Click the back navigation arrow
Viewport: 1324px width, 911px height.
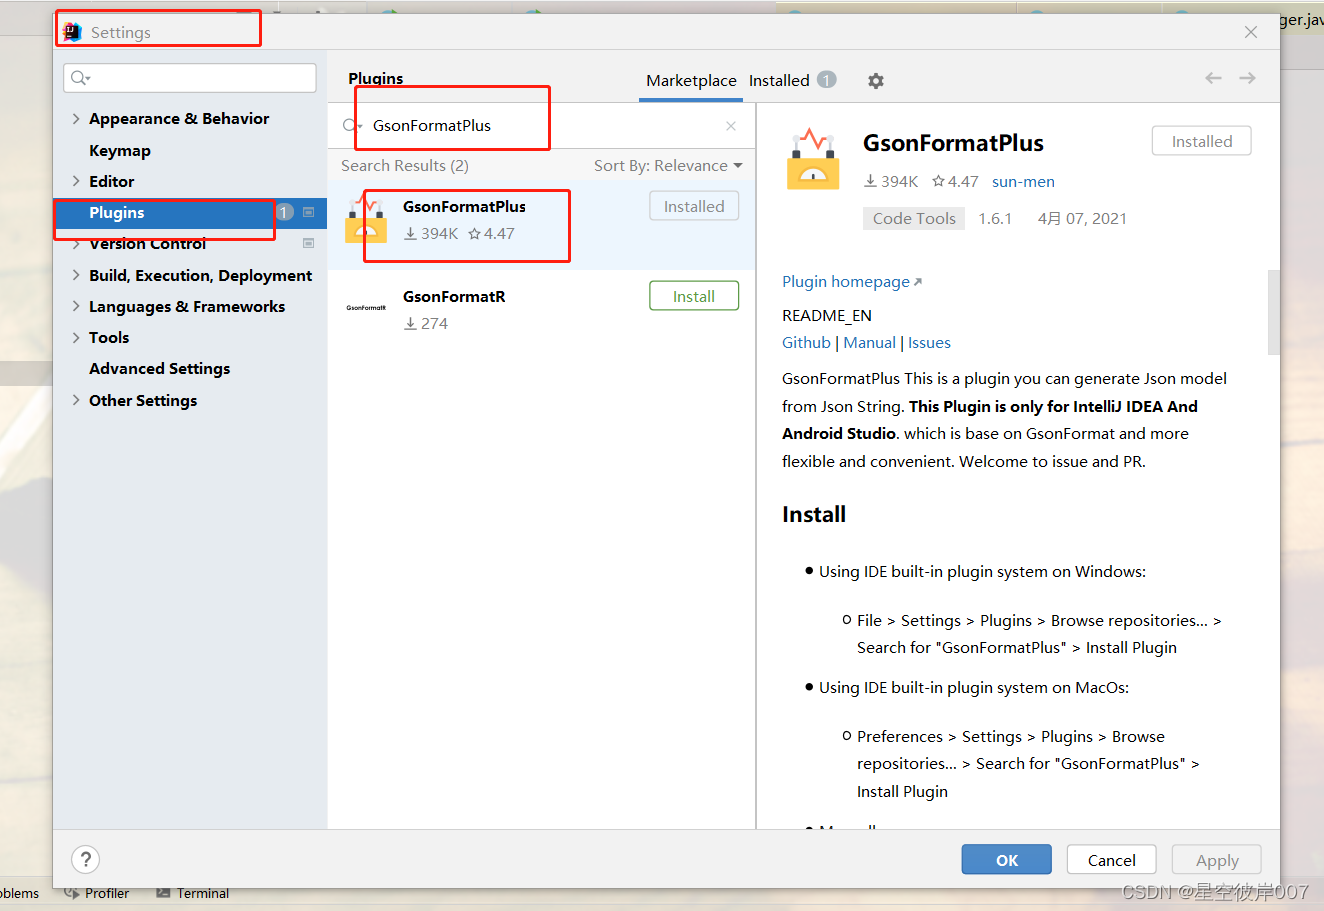(x=1213, y=78)
